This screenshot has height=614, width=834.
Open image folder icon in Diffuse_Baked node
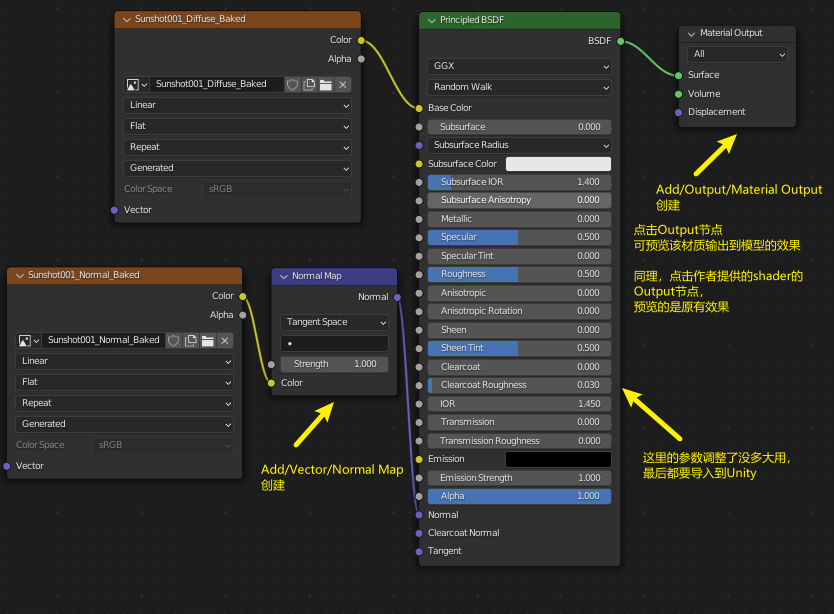pos(325,85)
